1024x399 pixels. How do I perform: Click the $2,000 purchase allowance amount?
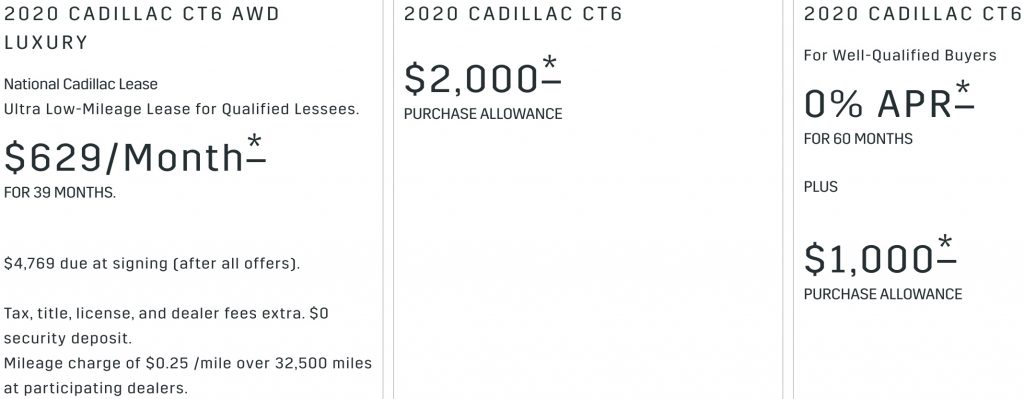[x=471, y=78]
